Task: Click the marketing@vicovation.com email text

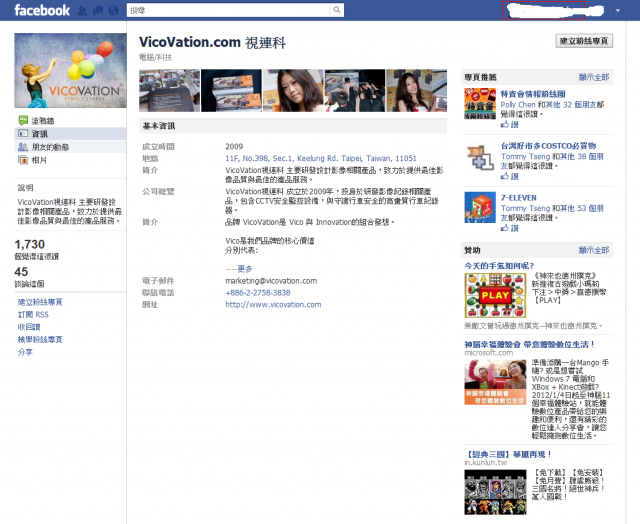Action: pyautogui.click(x=271, y=281)
